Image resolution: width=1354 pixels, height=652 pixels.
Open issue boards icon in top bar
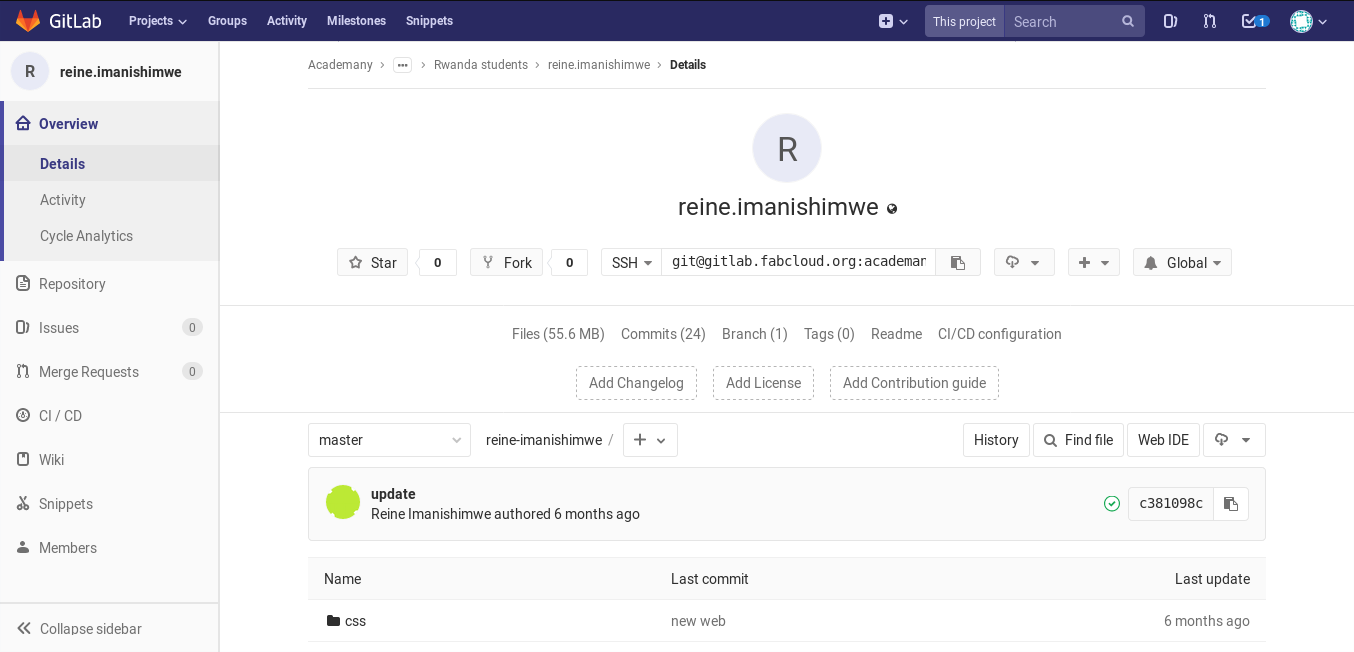[x=1170, y=20]
